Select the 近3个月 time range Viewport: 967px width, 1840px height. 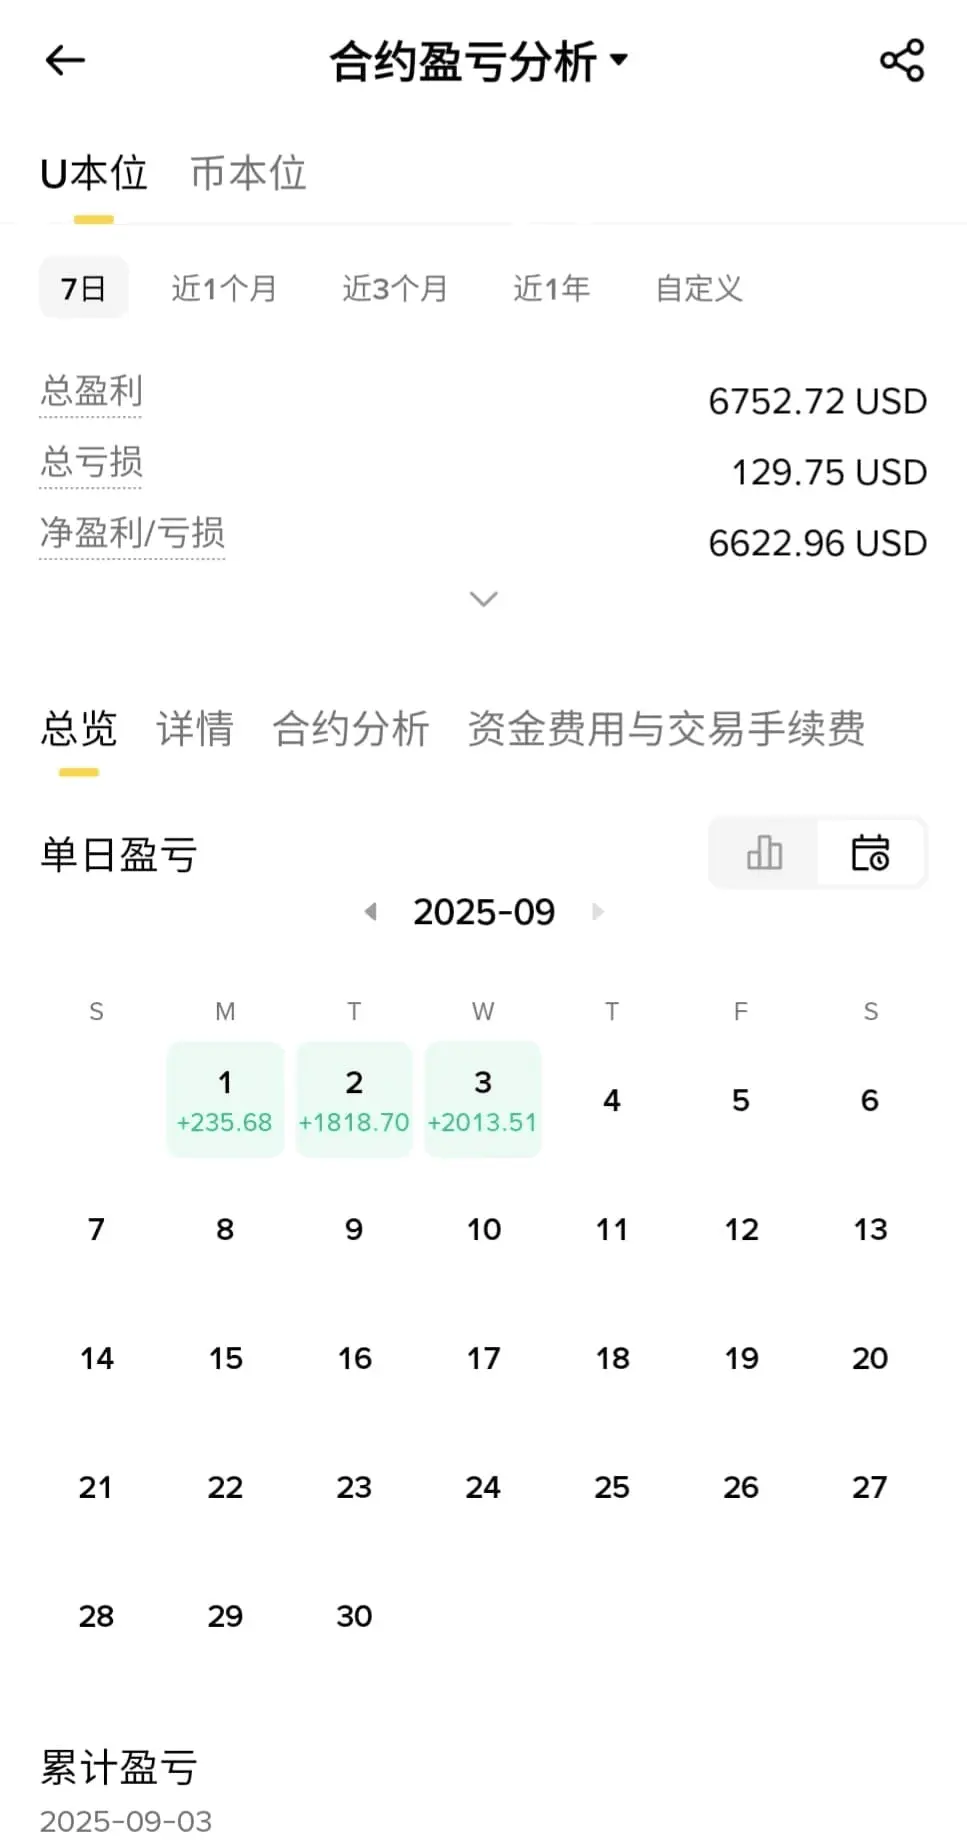click(x=395, y=288)
